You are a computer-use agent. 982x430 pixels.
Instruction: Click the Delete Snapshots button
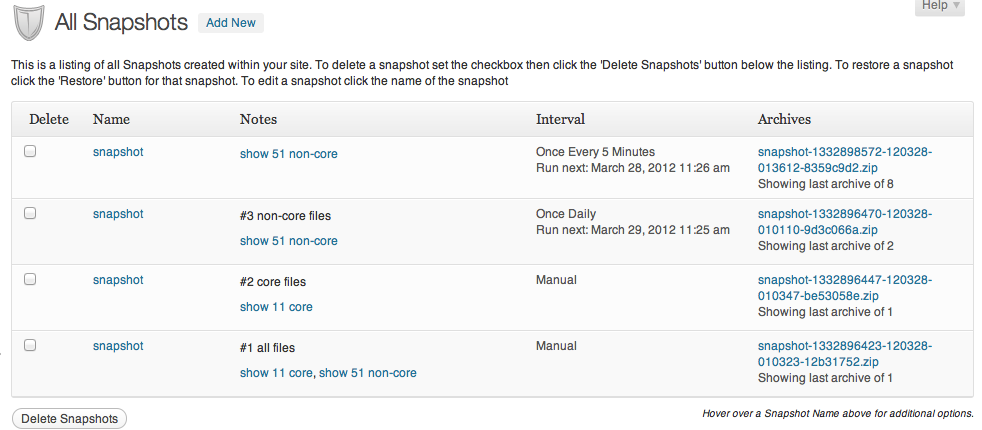(x=70, y=419)
